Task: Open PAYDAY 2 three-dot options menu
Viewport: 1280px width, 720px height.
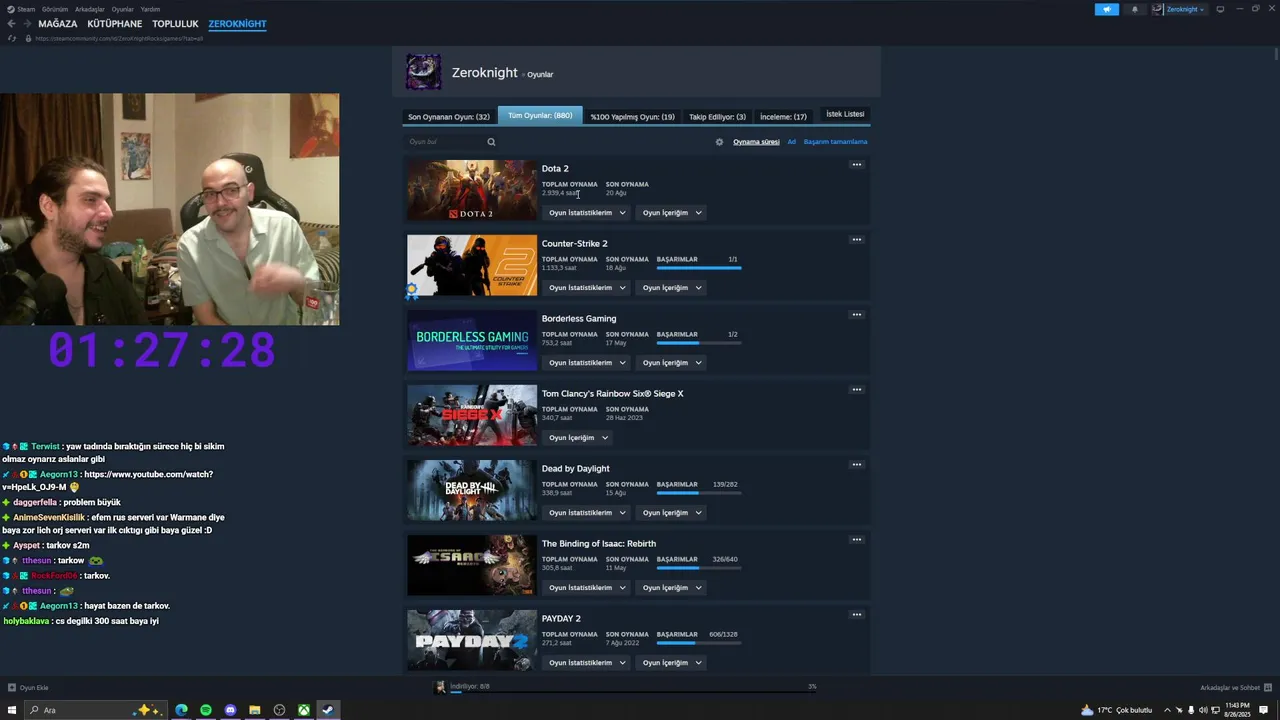Action: (x=856, y=615)
